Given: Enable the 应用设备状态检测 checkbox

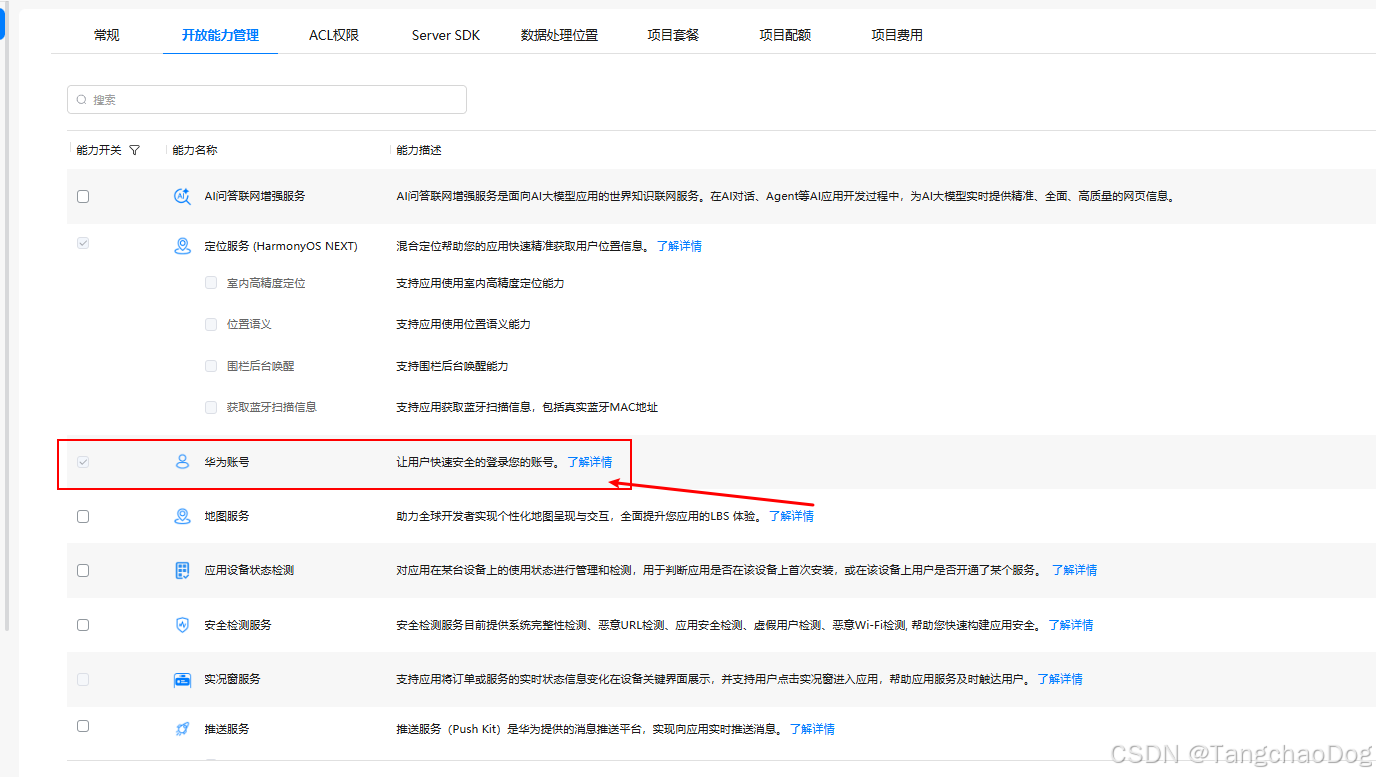Looking at the screenshot, I should pyautogui.click(x=83, y=570).
